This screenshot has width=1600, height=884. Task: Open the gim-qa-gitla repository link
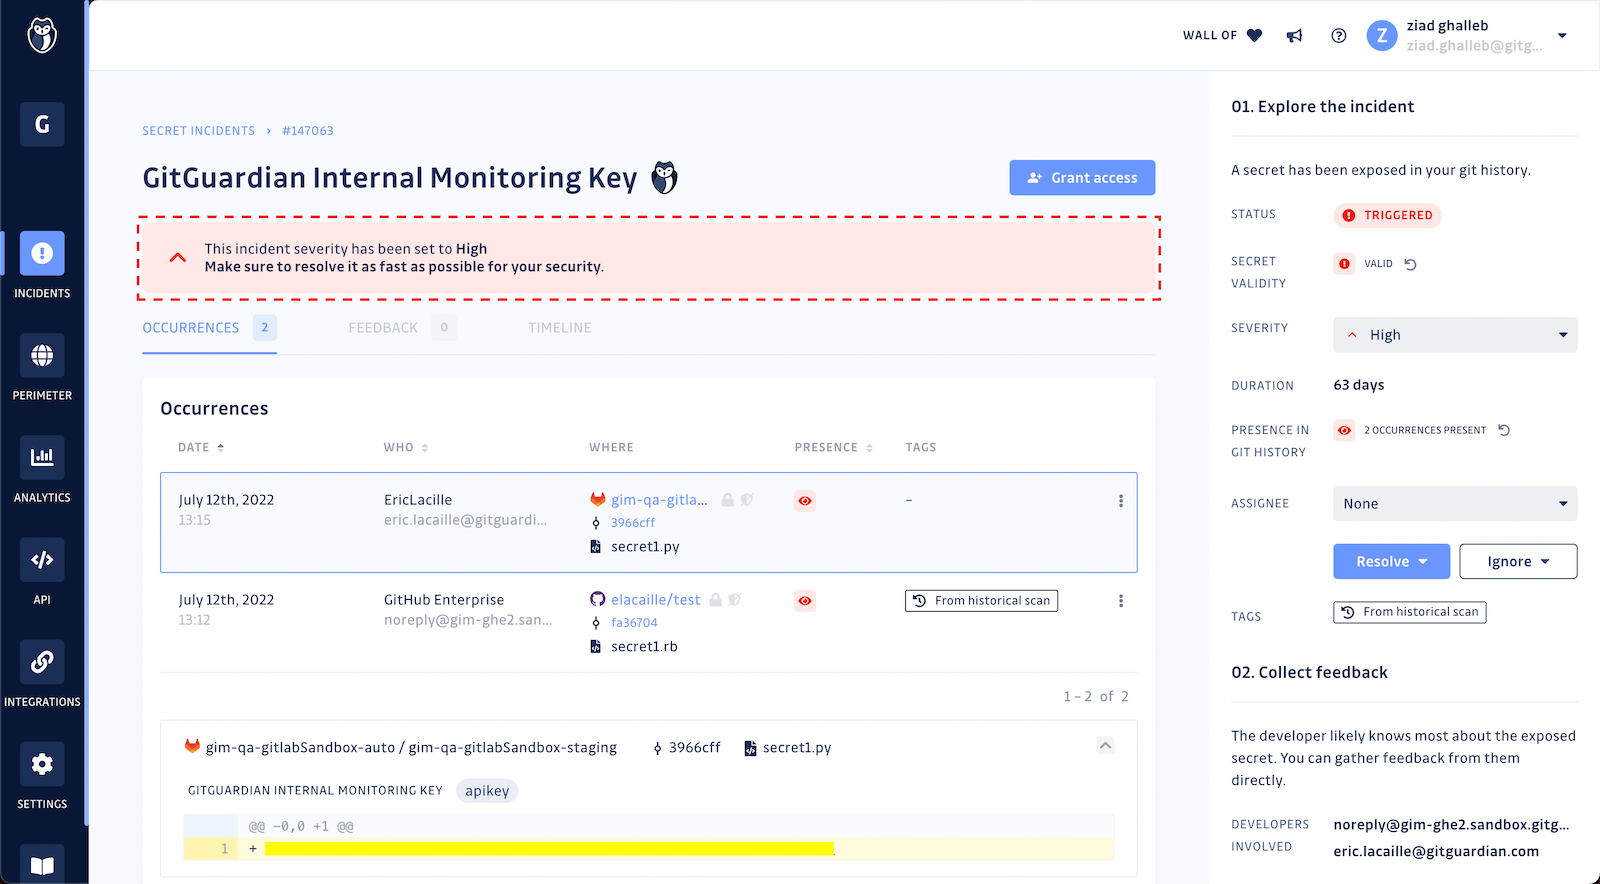tap(659, 500)
